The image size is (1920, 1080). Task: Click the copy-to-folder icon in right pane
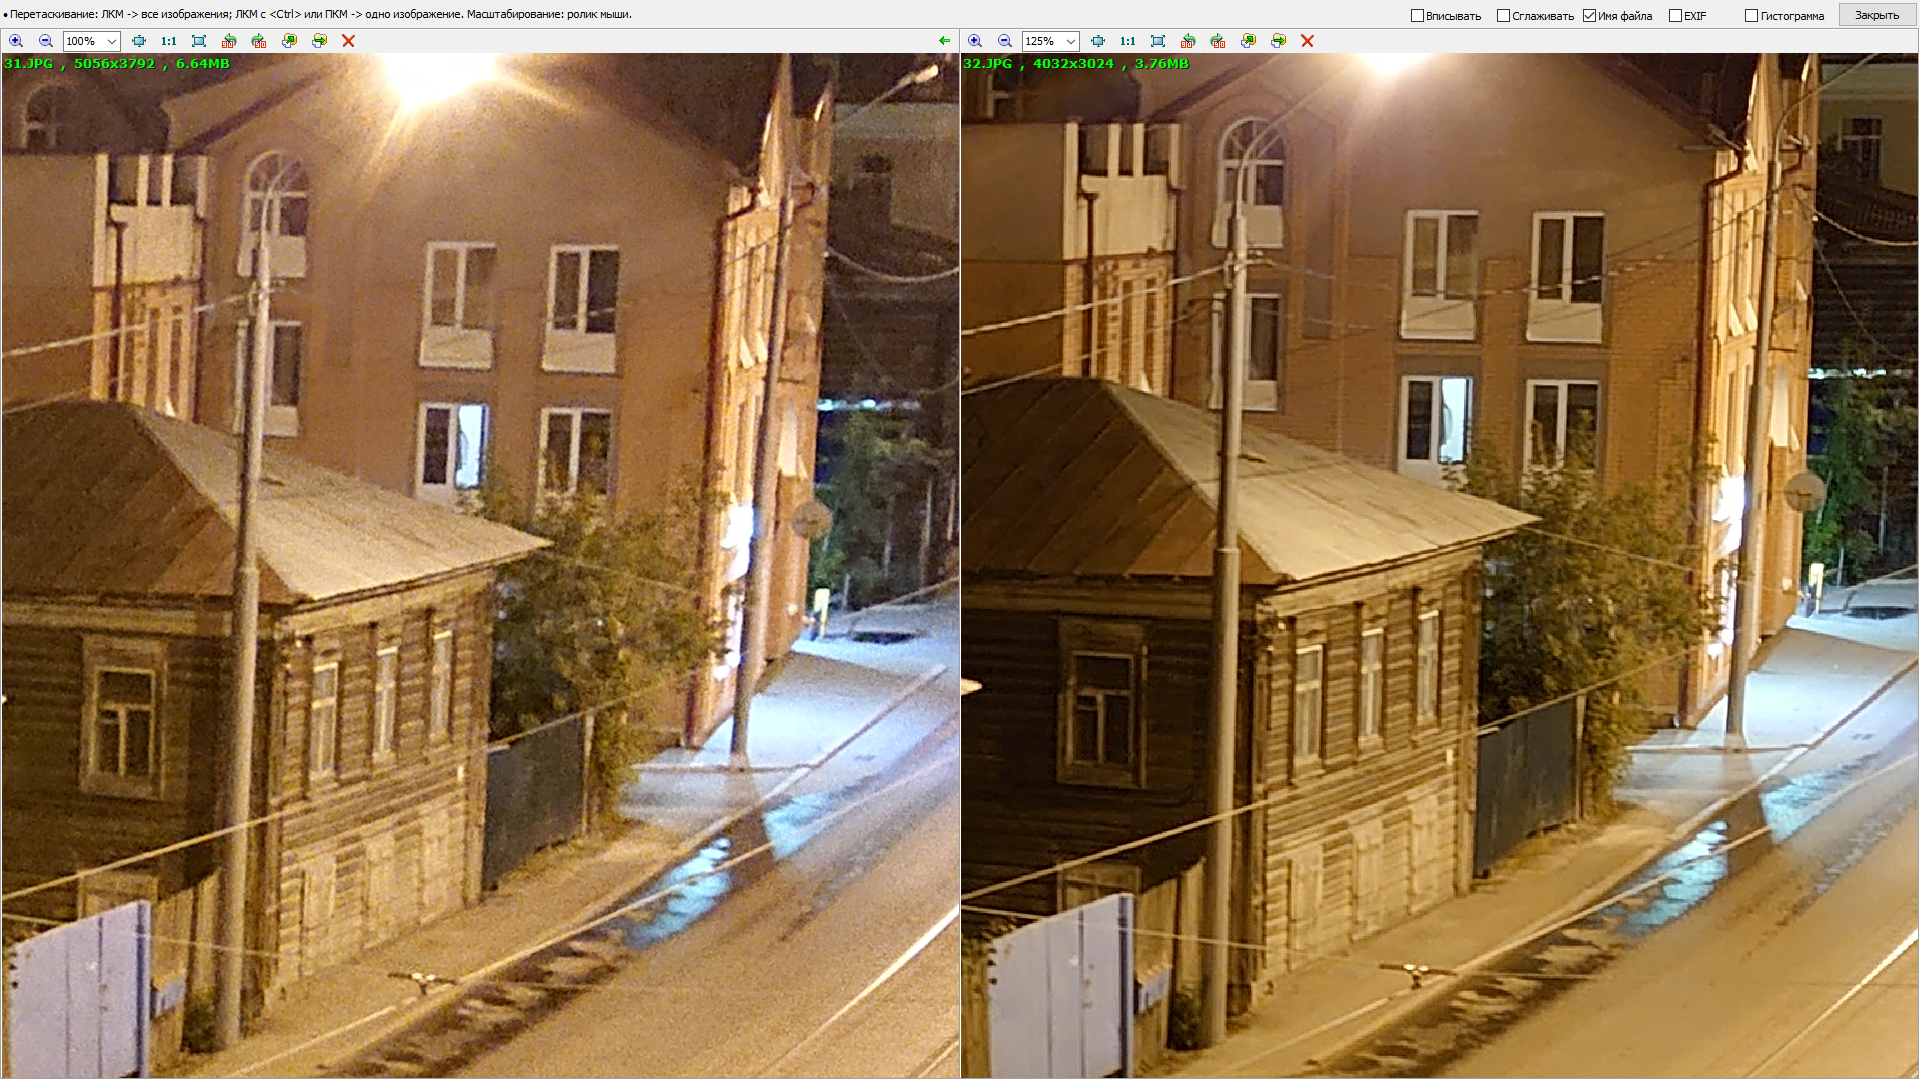pos(1248,41)
